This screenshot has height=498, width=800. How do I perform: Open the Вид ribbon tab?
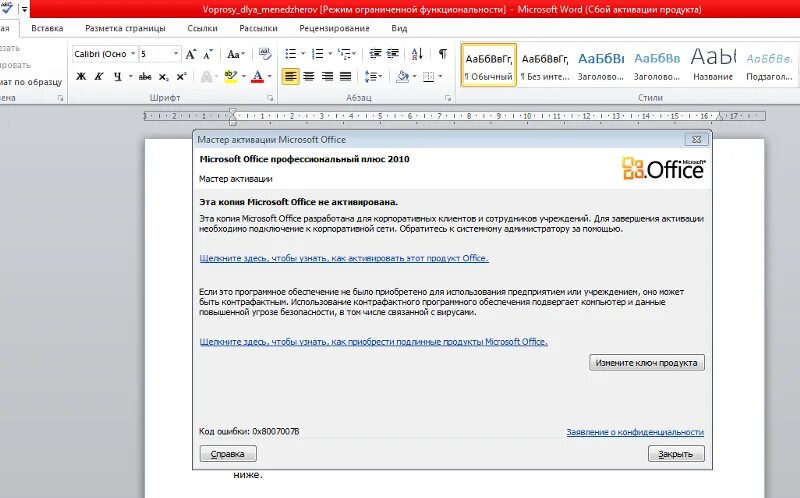click(x=399, y=28)
